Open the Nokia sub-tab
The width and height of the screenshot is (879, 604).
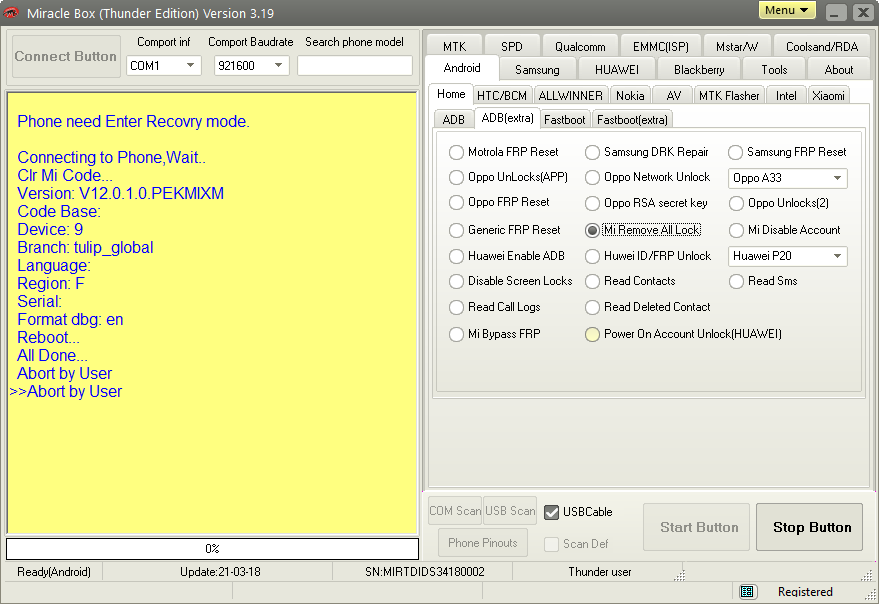(630, 95)
